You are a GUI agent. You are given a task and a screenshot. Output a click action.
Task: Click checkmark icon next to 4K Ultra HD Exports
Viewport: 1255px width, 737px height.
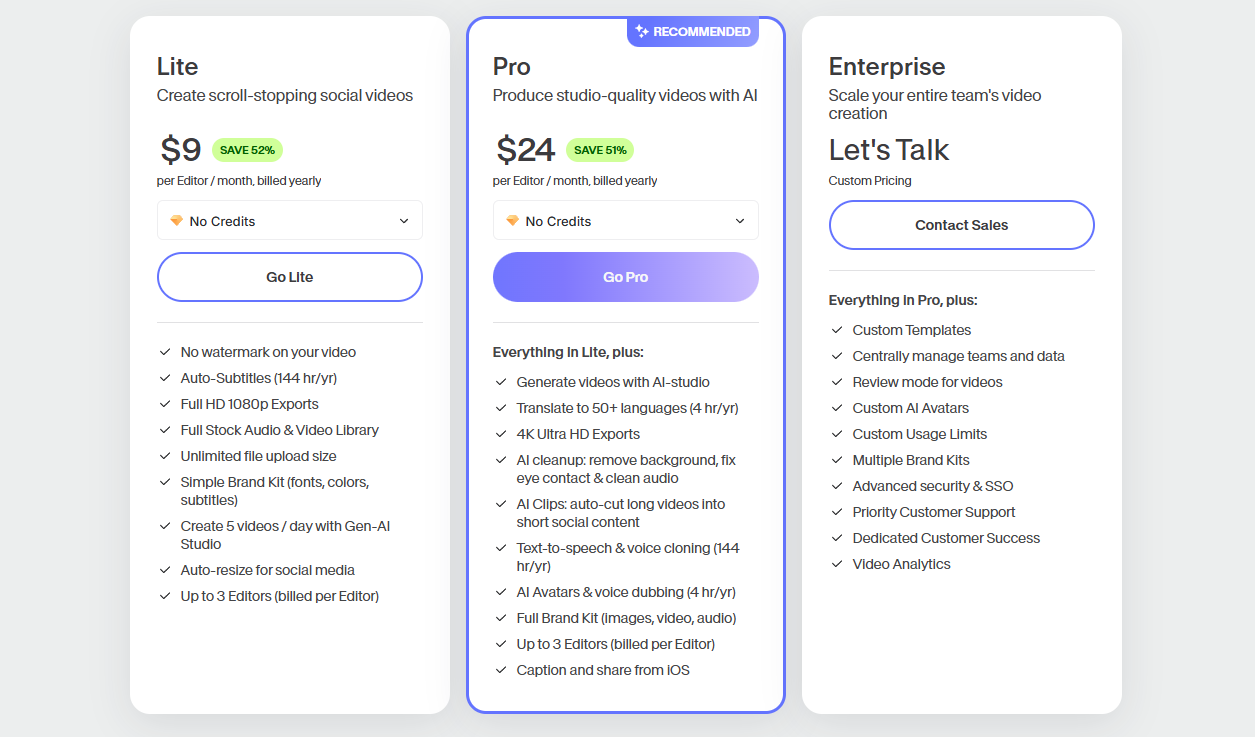point(501,434)
